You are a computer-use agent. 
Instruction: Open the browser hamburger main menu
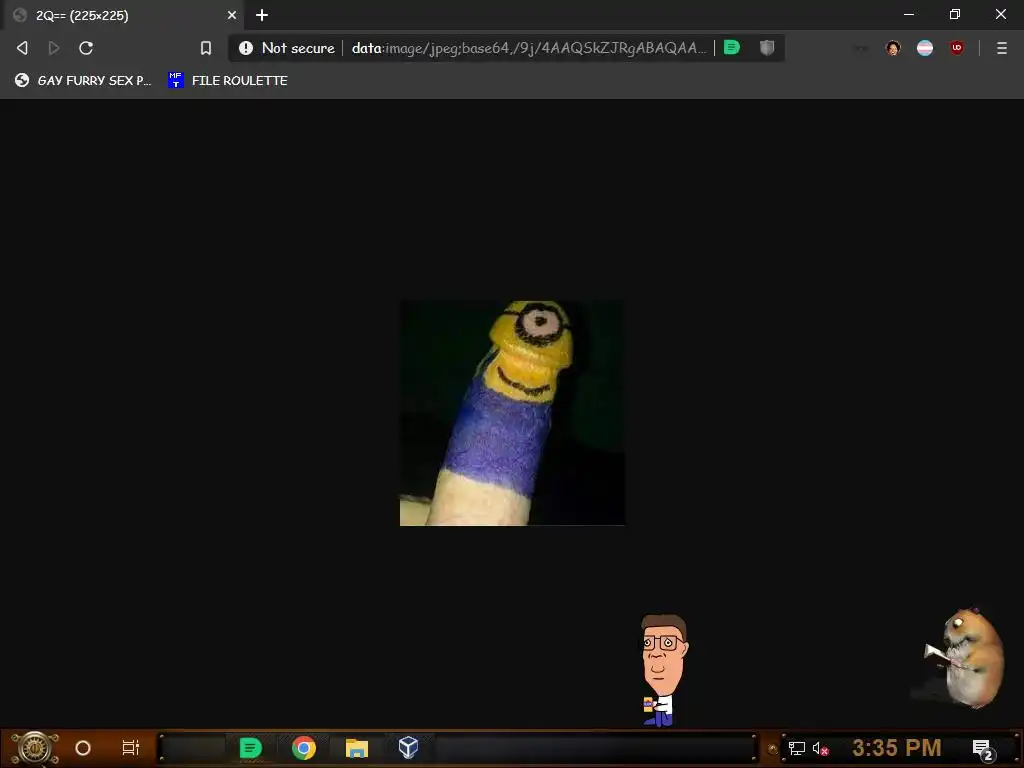[1002, 48]
